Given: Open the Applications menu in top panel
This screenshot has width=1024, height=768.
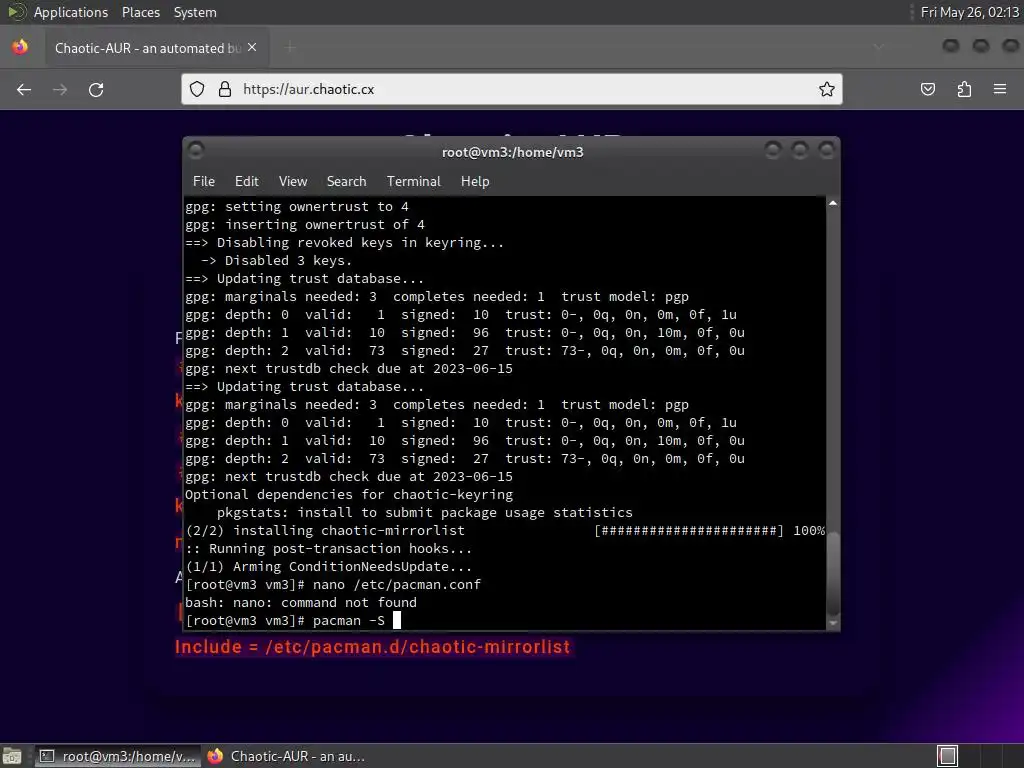Looking at the screenshot, I should click(x=71, y=12).
